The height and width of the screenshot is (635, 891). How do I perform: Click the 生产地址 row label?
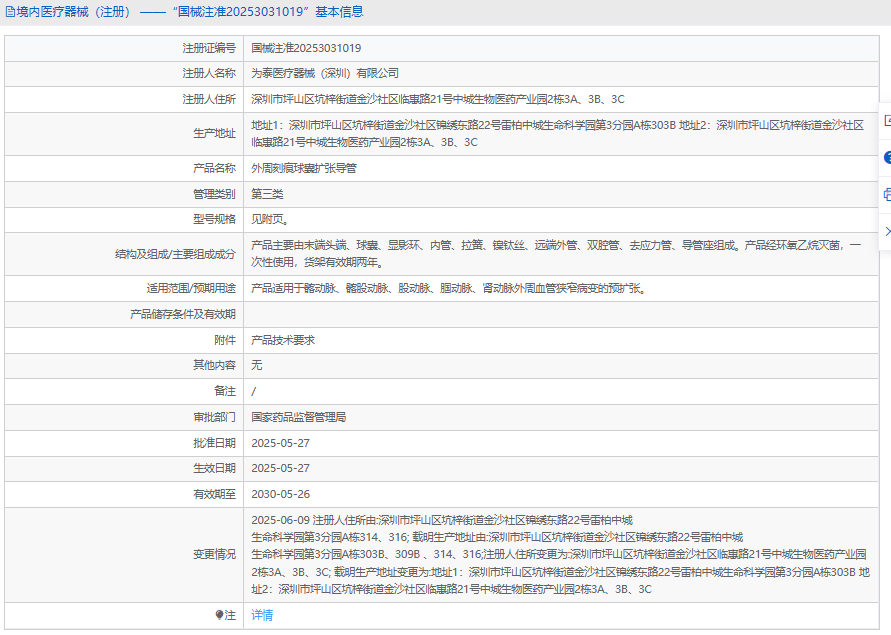coord(214,133)
